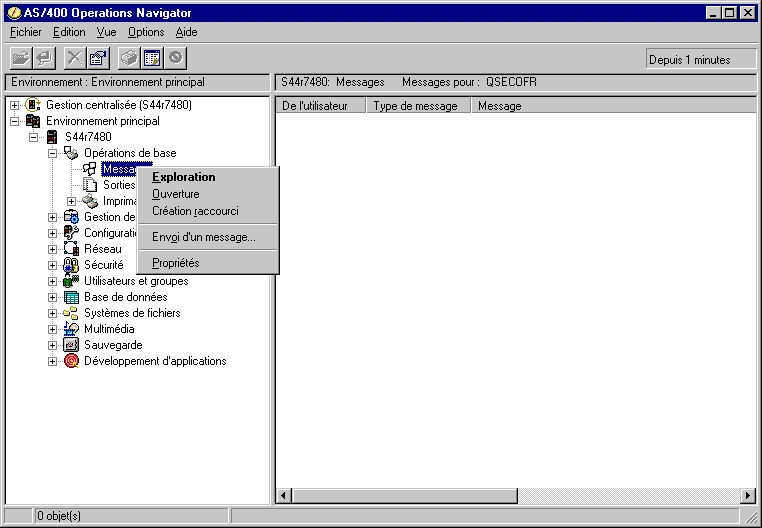Click the Environnement principal icon
Viewport: 762px width, 528px height.
tap(33, 121)
